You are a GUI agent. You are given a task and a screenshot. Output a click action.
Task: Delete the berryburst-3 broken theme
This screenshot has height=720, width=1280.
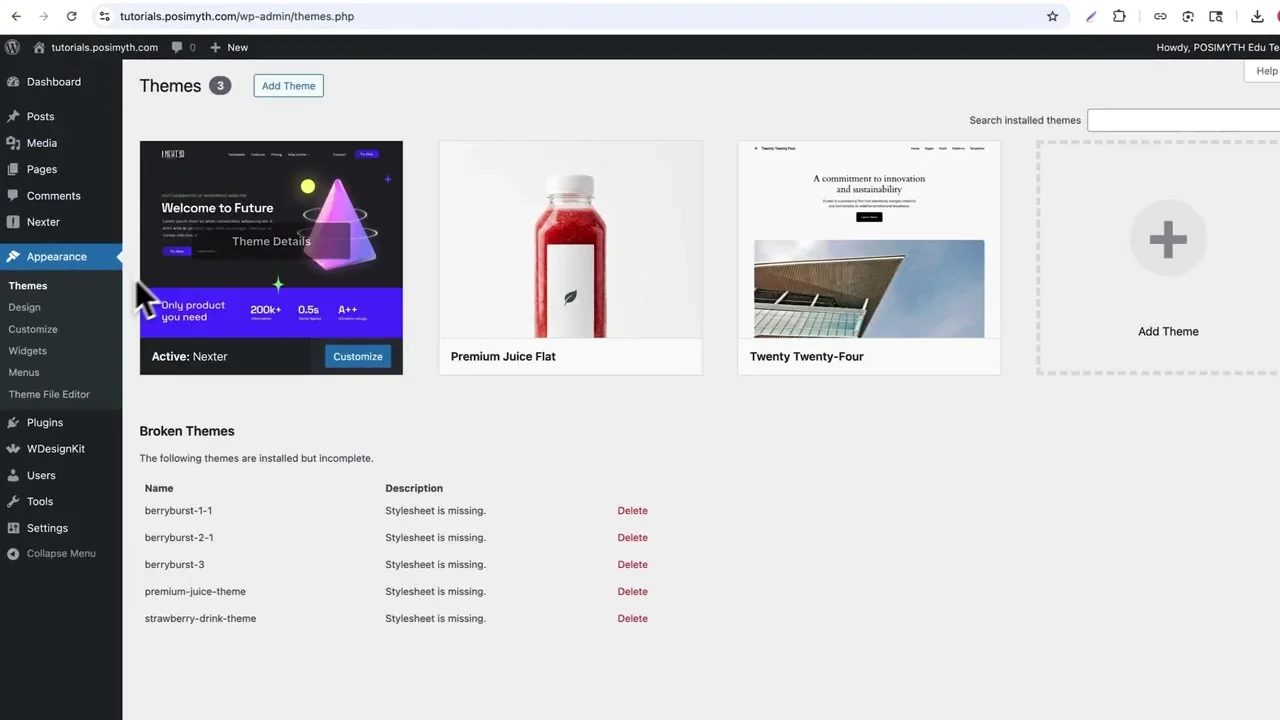pyautogui.click(x=632, y=565)
